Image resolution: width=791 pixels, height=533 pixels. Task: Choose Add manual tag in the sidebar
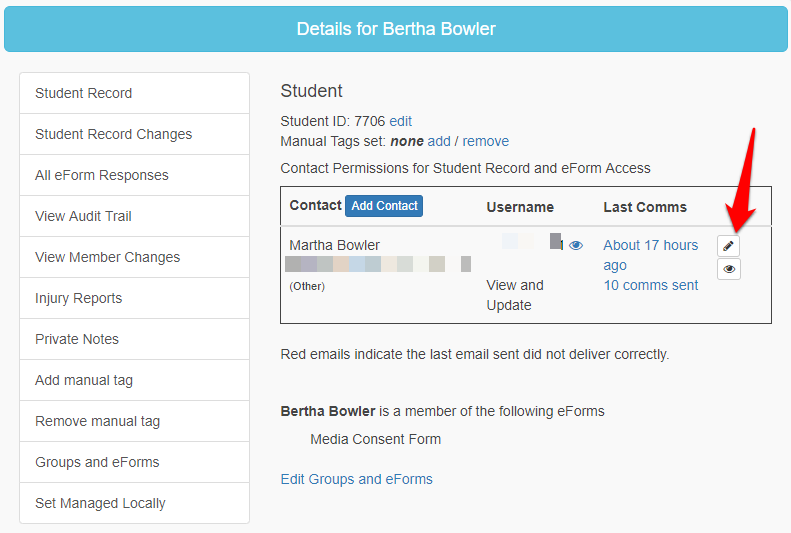134,380
